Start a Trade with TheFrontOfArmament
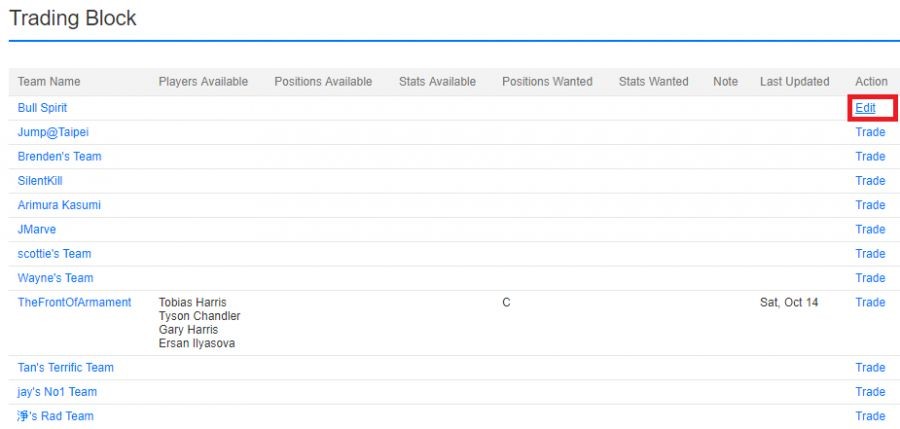Image resolution: width=900 pixels, height=429 pixels. tap(870, 302)
